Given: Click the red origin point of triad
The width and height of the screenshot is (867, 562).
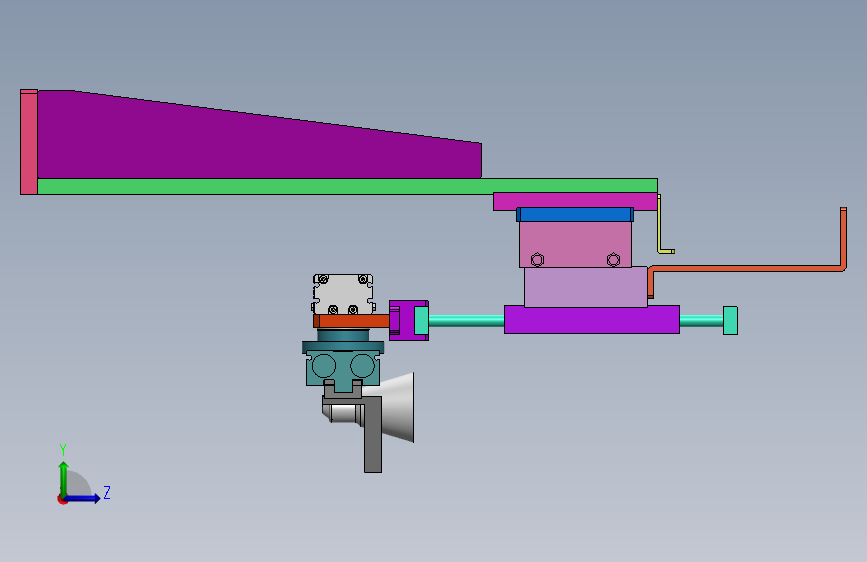Looking at the screenshot, I should click(62, 499).
